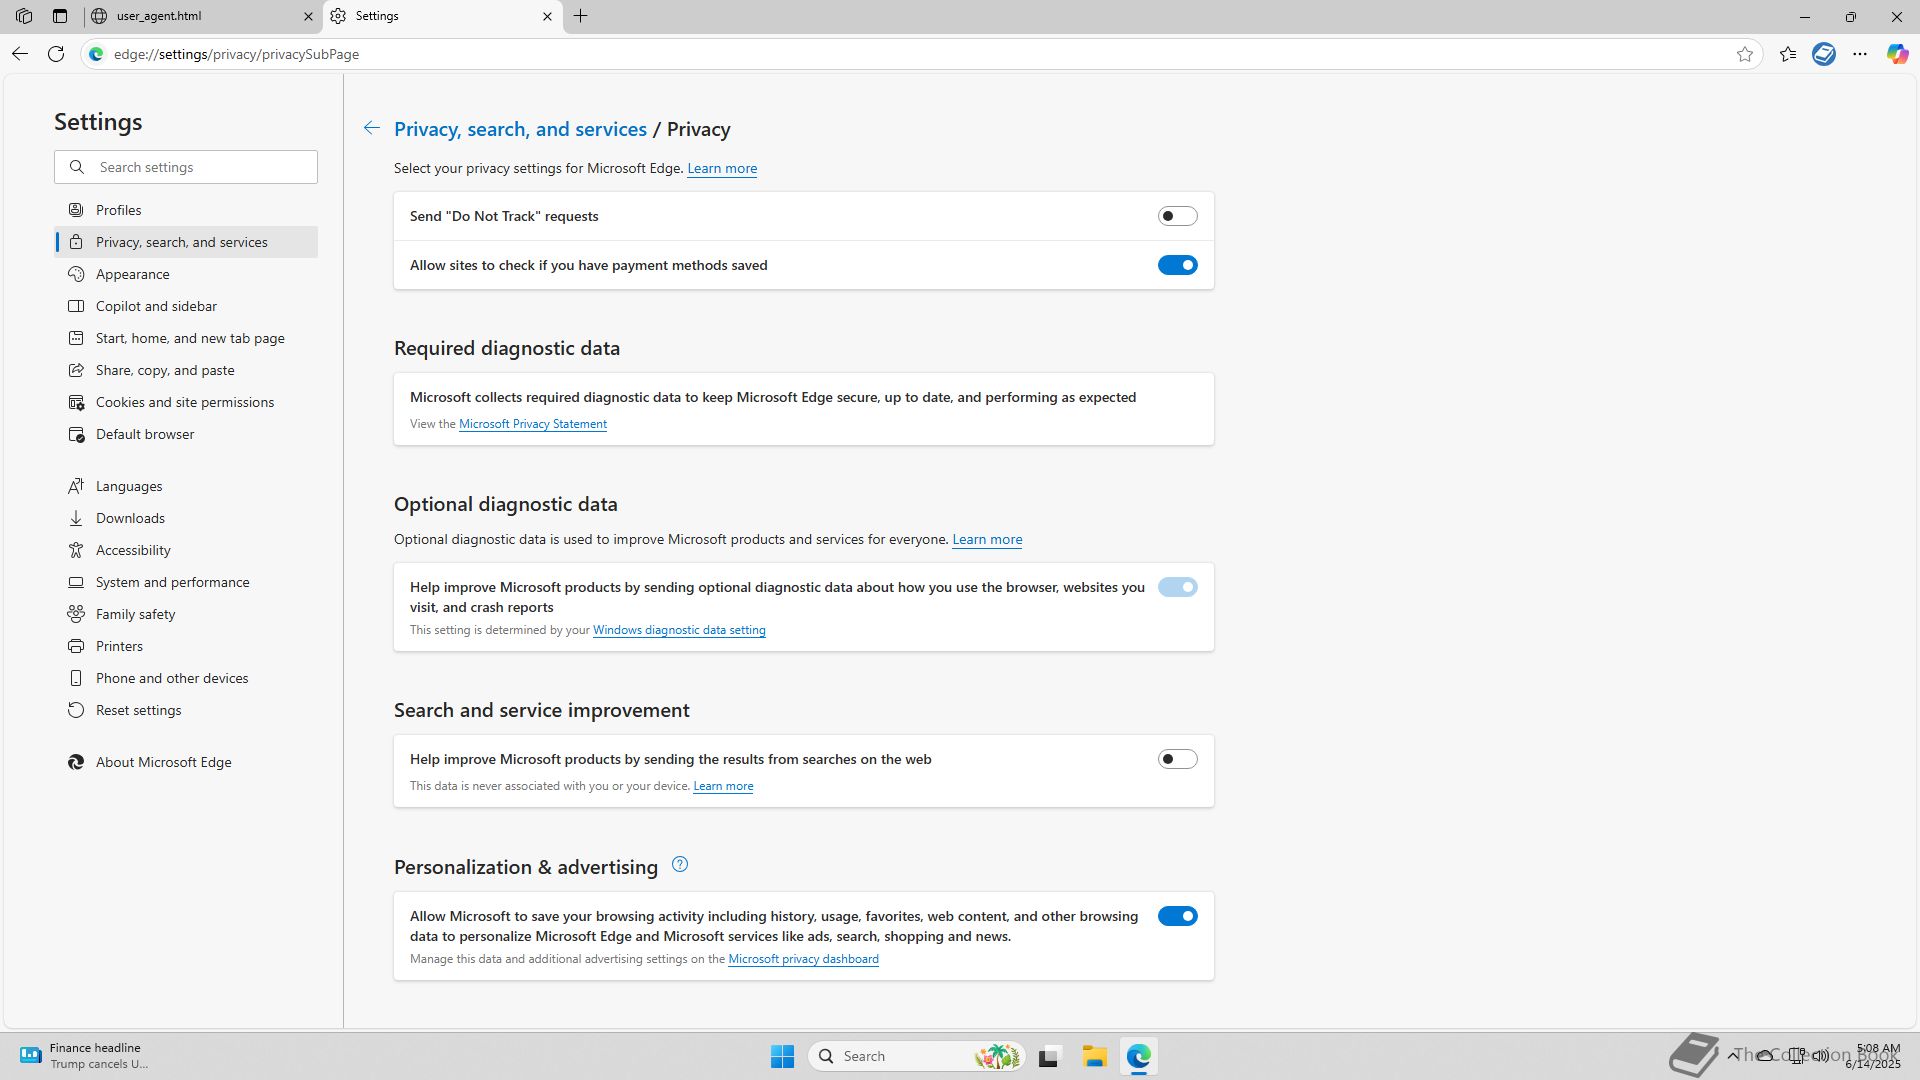Click the Workspaces icon at top left
Viewport: 1920px width, 1080px height.
[x=24, y=16]
